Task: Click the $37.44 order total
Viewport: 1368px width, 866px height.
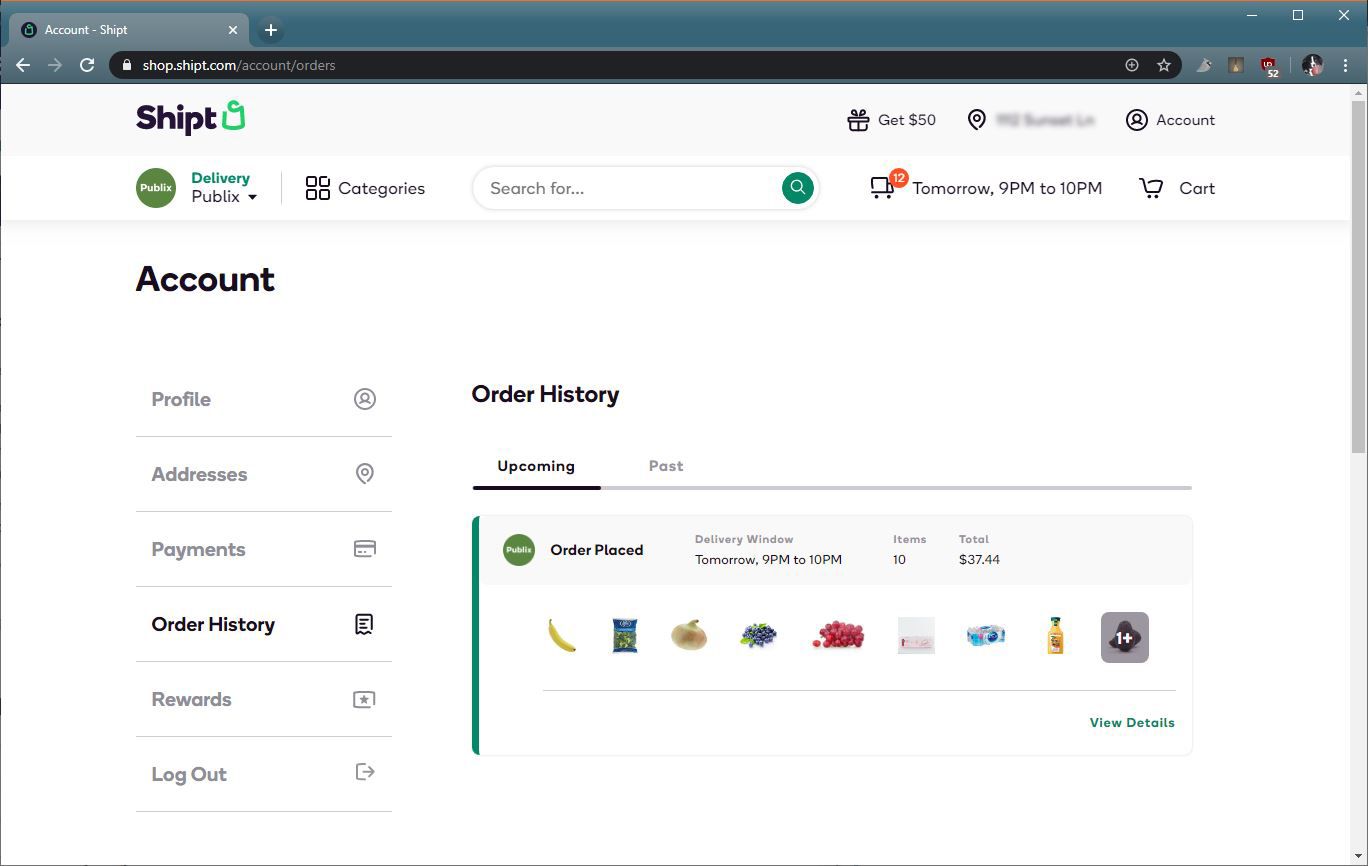Action: click(x=979, y=560)
